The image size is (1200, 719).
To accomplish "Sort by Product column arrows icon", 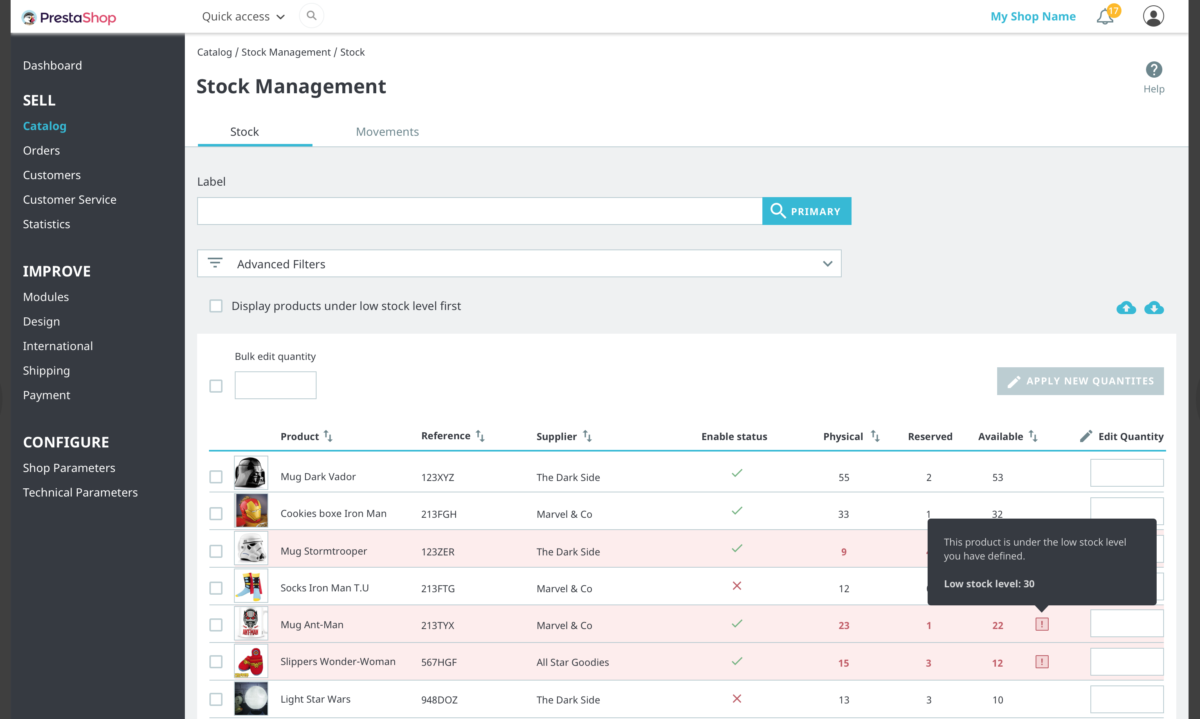I will coord(328,437).
